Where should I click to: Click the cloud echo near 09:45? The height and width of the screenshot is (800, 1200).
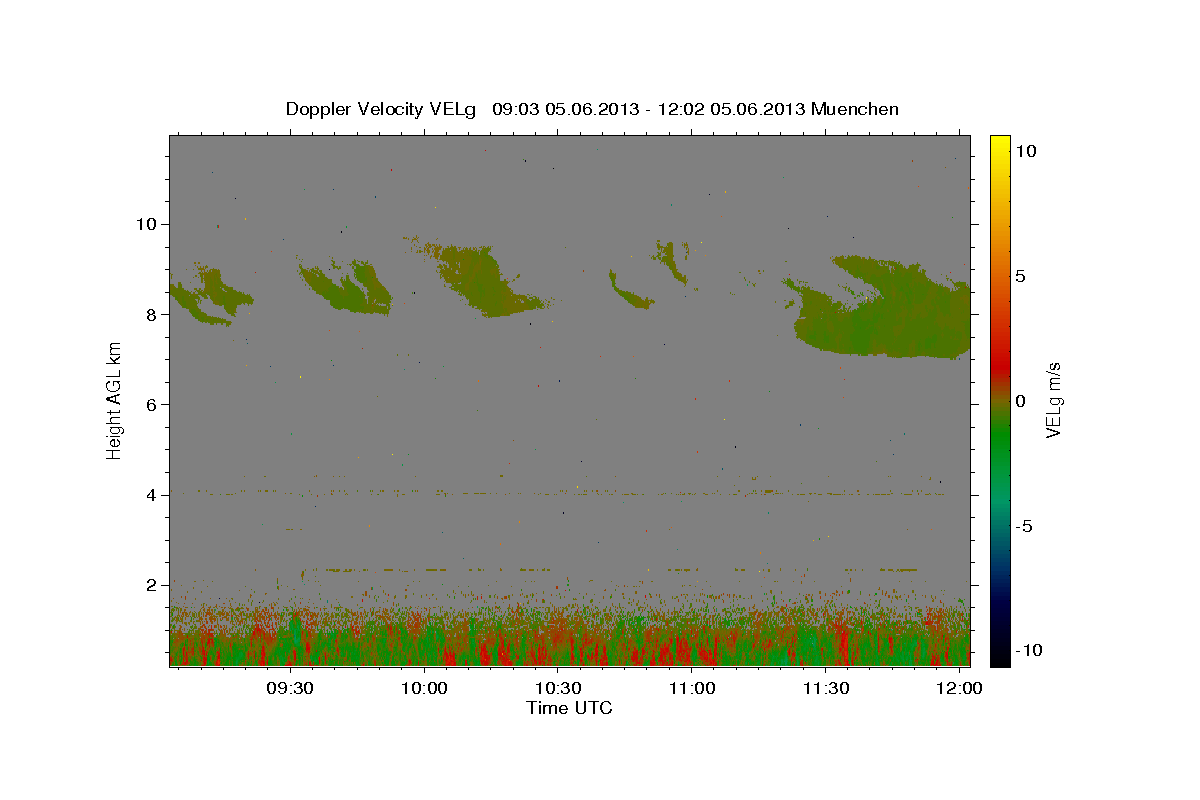(347, 287)
